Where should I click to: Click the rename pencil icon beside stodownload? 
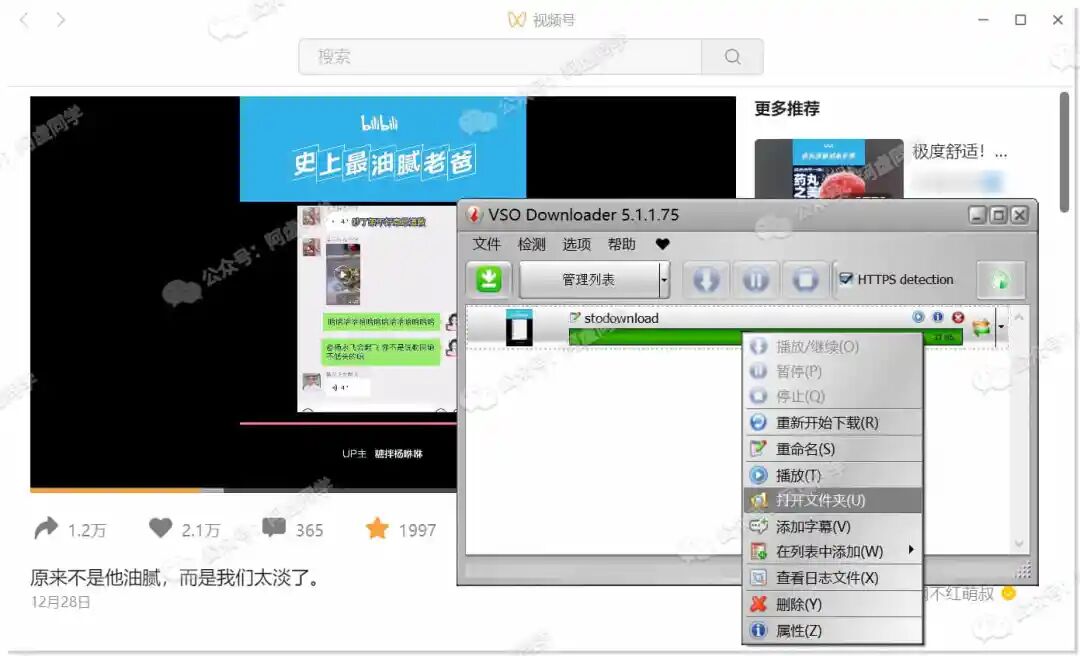[574, 317]
